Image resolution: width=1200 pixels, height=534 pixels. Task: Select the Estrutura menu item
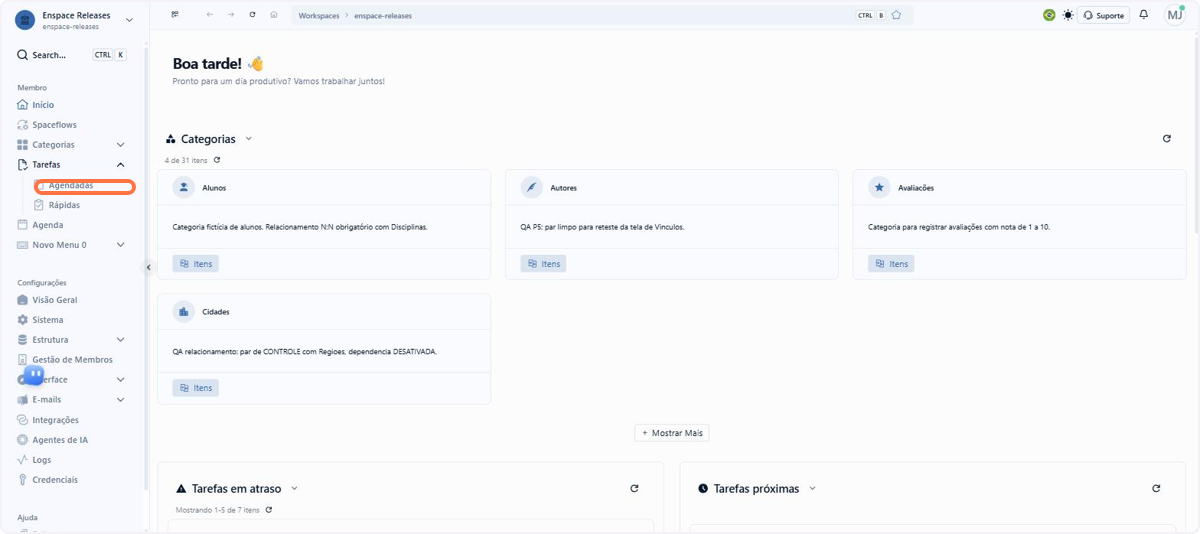tap(50, 340)
